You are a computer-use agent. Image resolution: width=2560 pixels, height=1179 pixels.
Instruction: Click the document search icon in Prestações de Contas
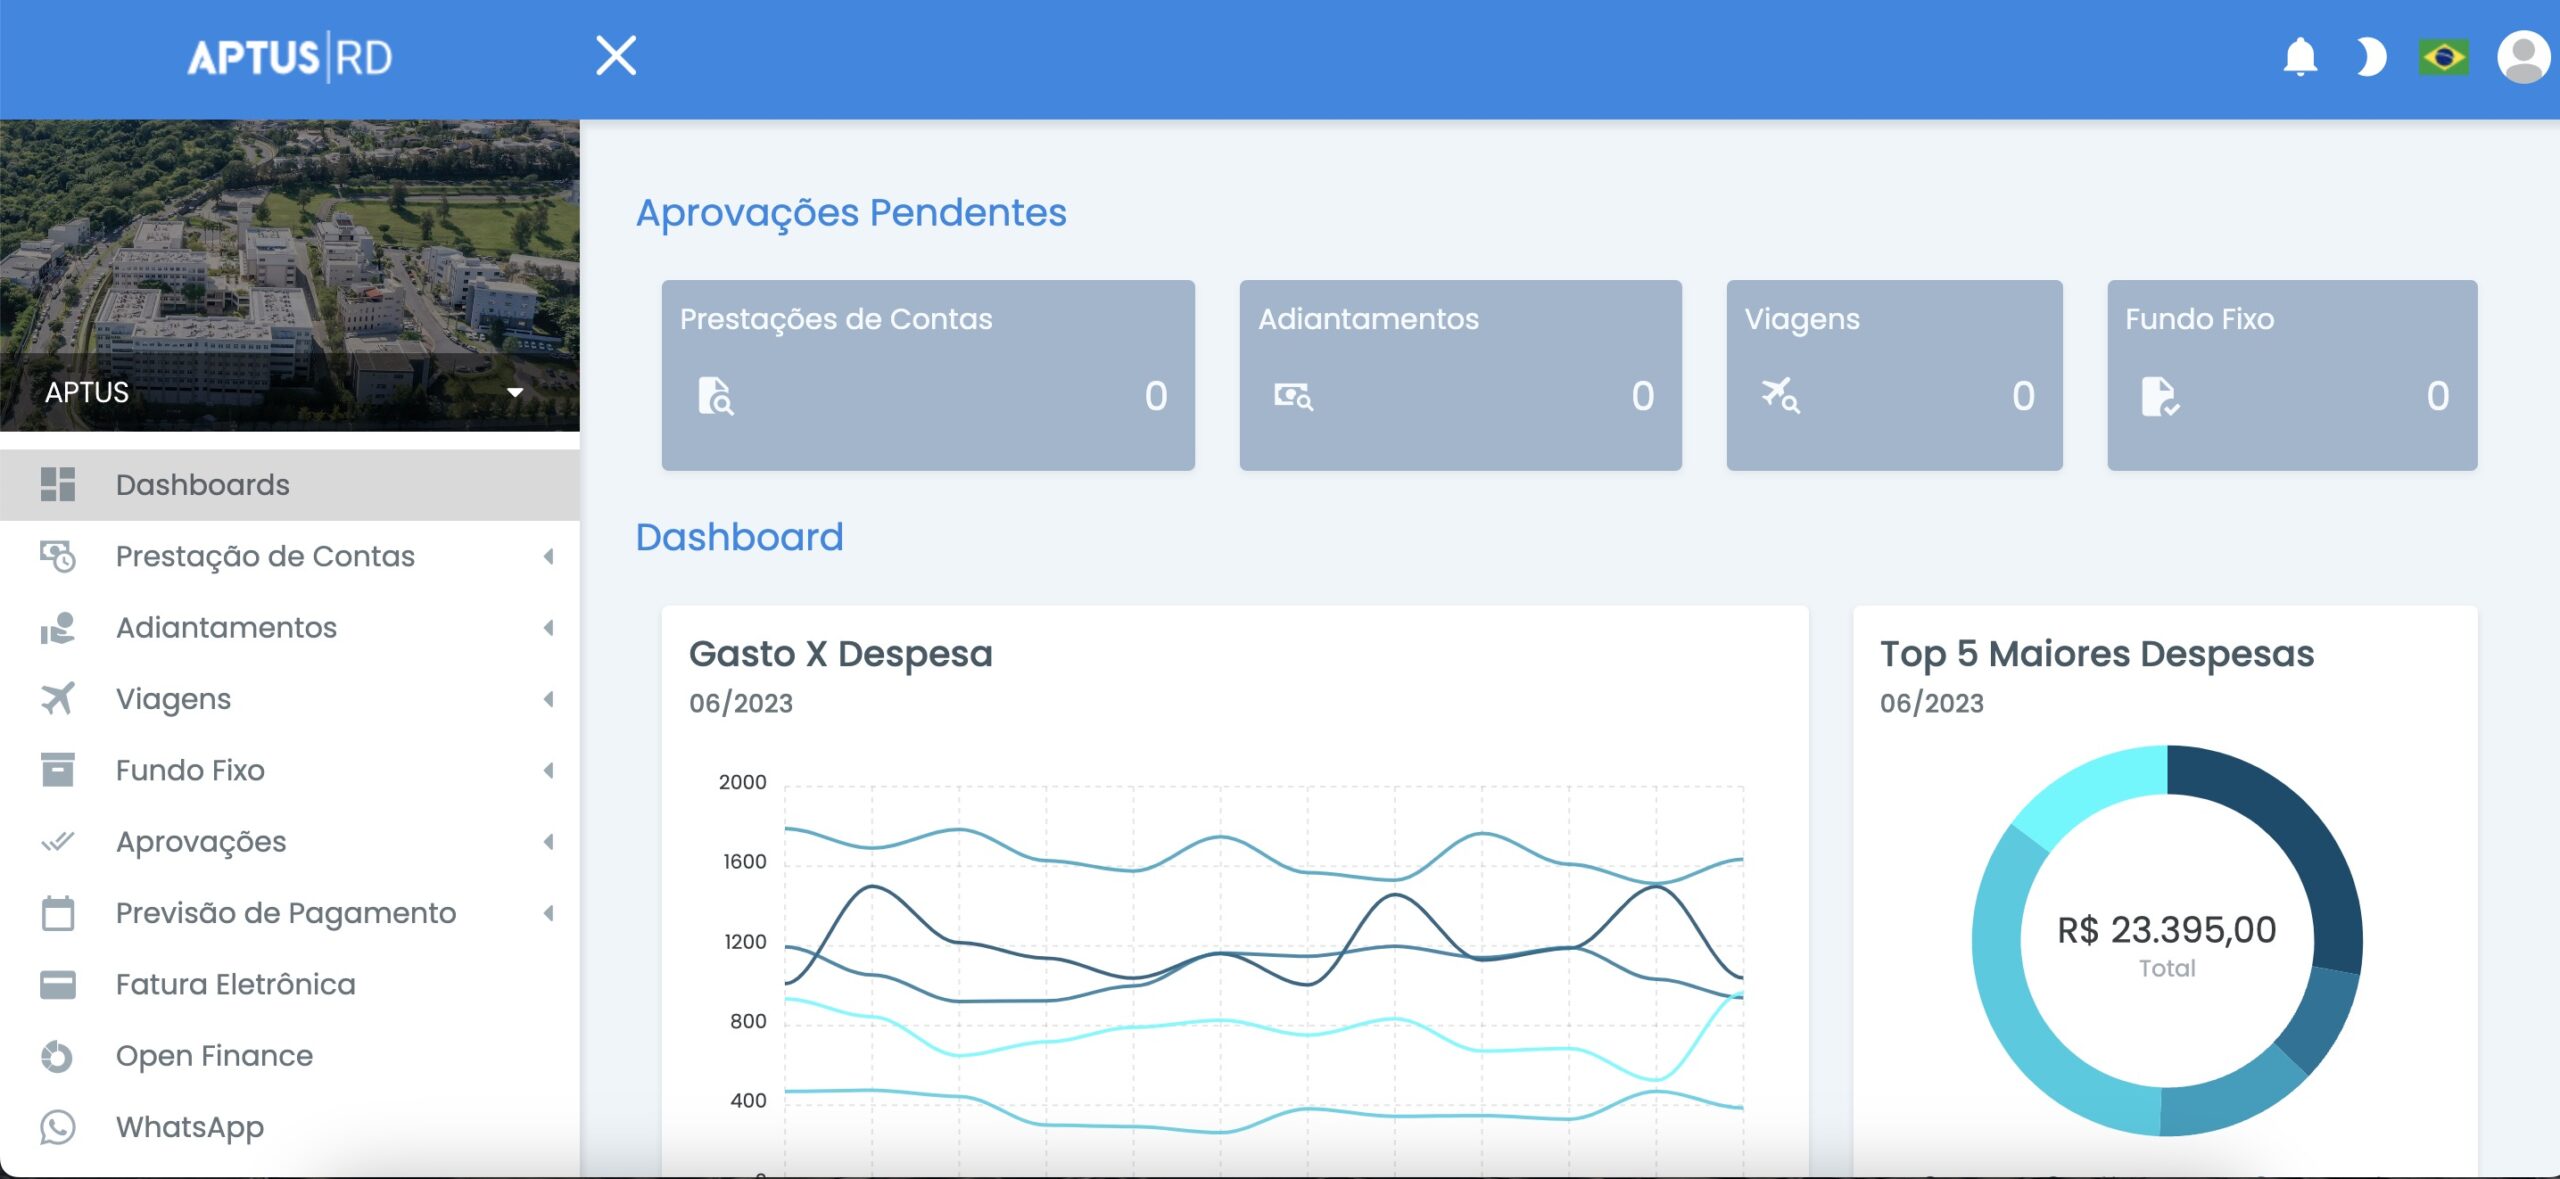pyautogui.click(x=715, y=396)
